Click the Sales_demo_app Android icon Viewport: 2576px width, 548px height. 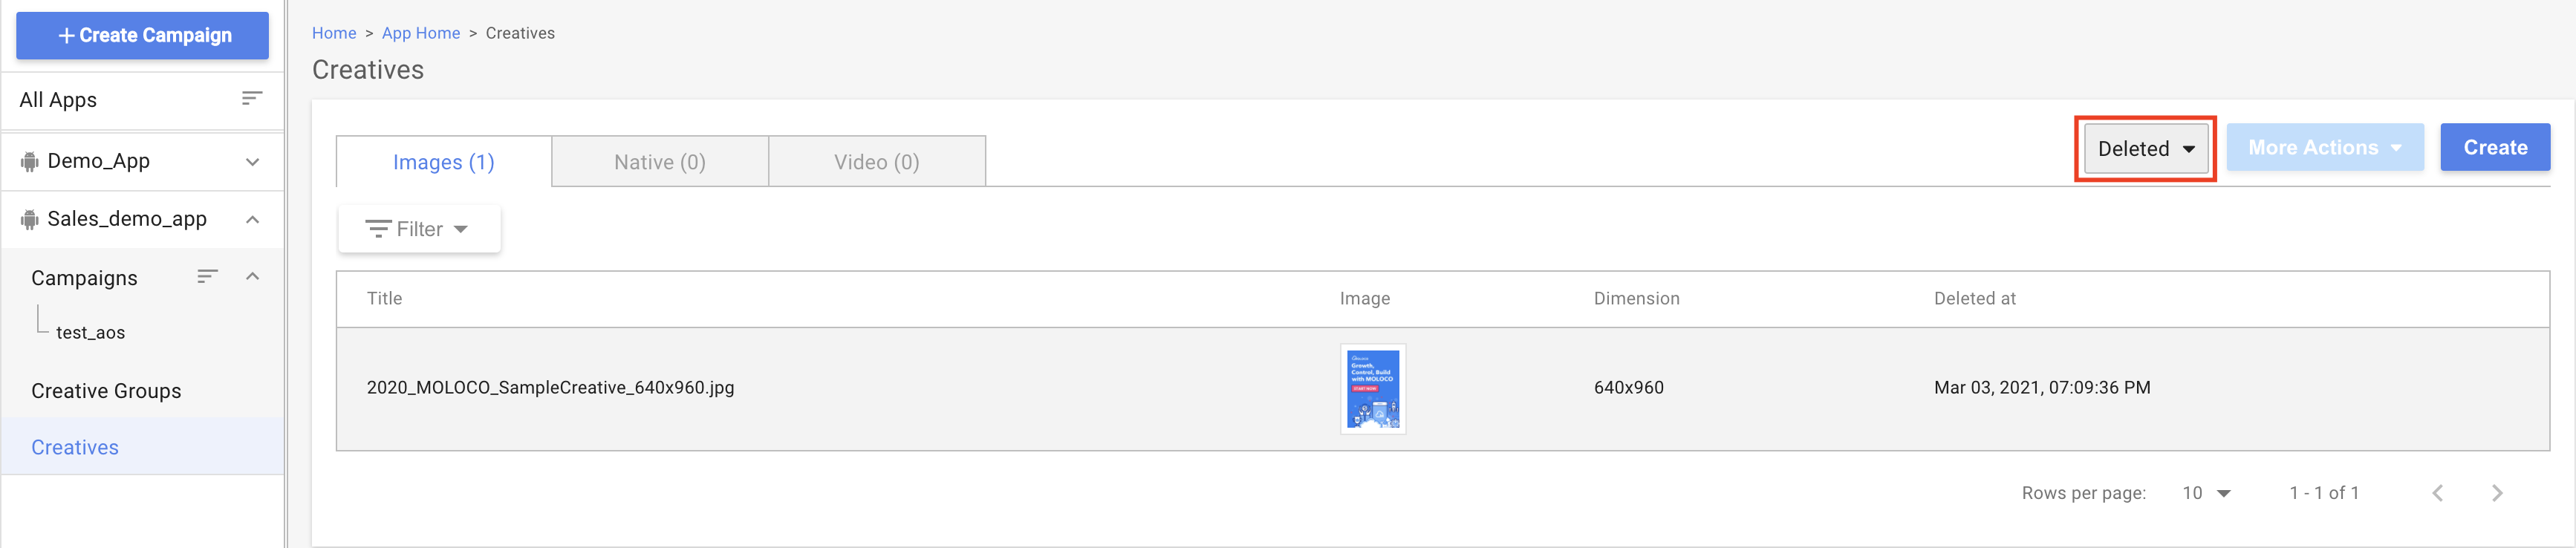(x=30, y=219)
